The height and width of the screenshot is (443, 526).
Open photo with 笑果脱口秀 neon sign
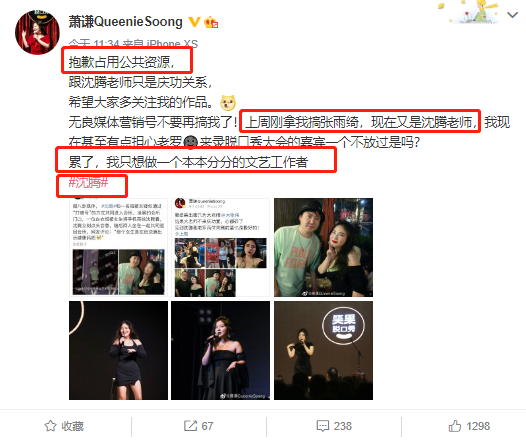click(x=323, y=350)
